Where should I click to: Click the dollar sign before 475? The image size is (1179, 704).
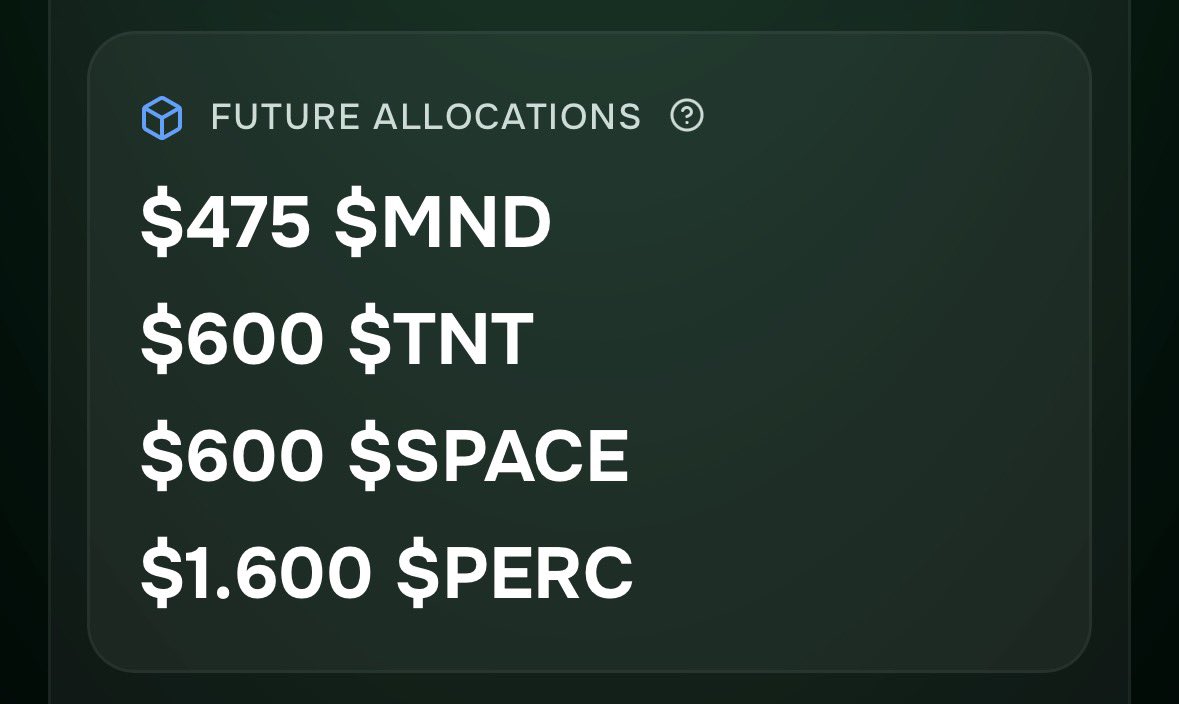[160, 225]
